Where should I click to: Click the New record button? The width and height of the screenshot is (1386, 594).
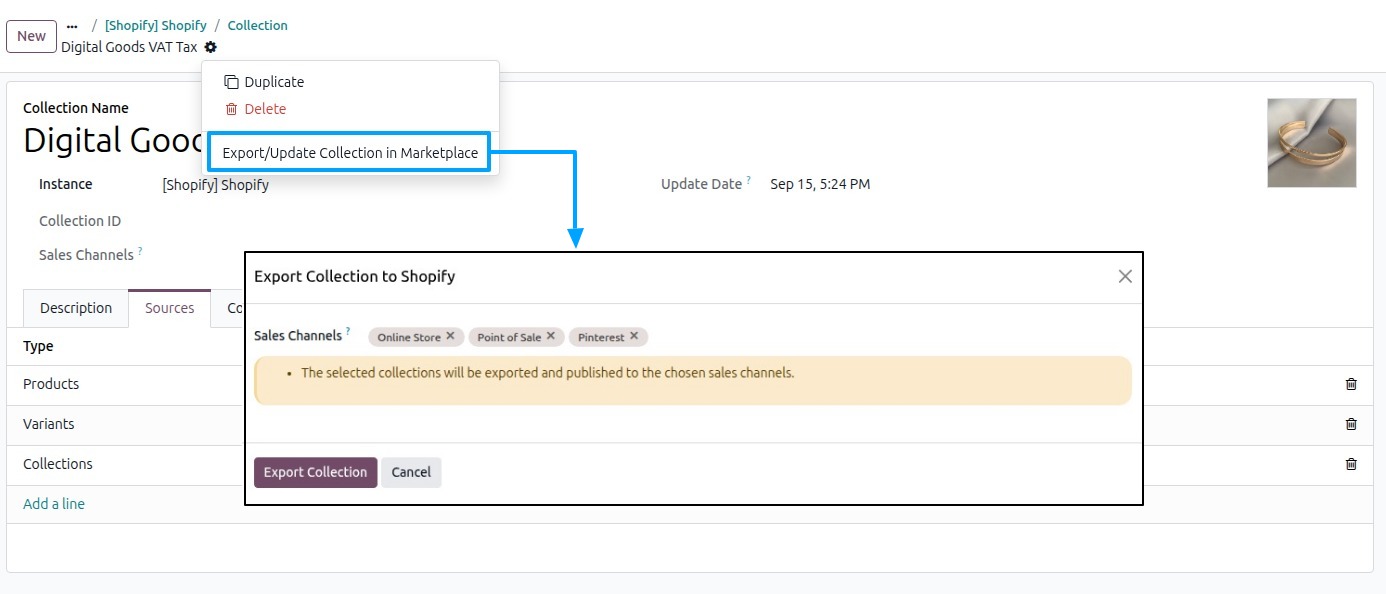pyautogui.click(x=31, y=36)
